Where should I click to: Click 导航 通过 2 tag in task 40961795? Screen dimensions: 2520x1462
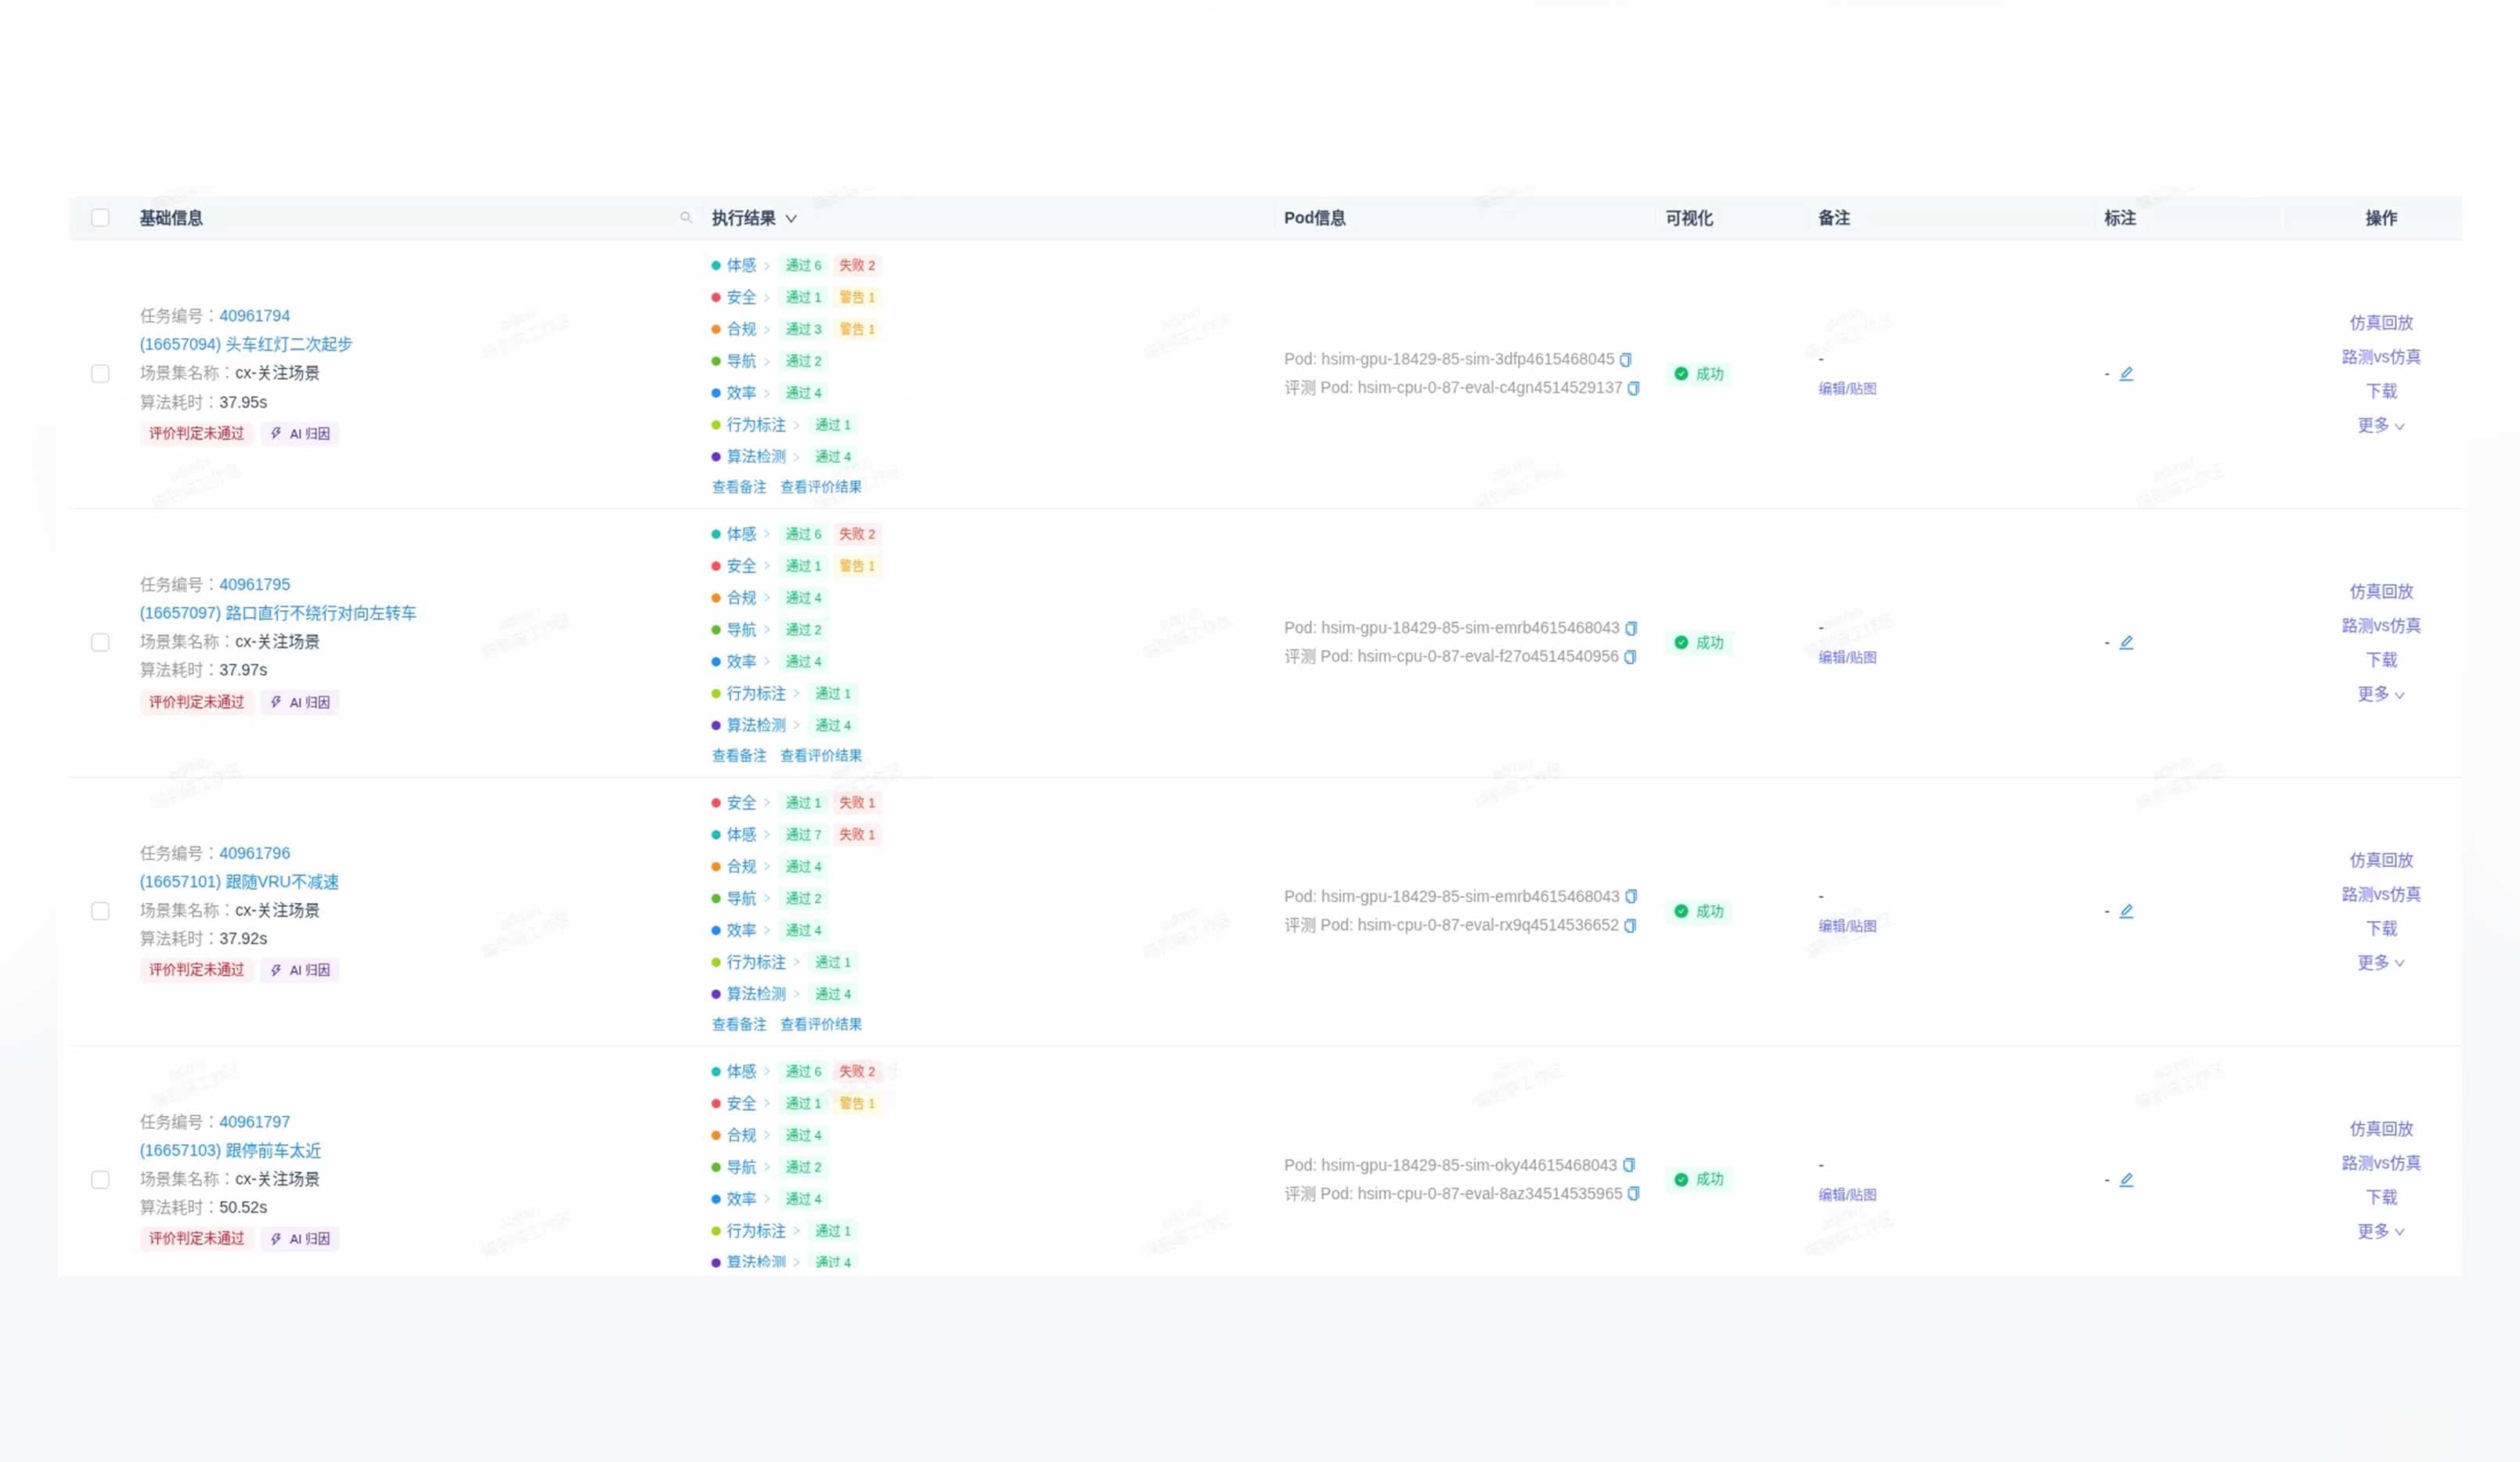(803, 630)
